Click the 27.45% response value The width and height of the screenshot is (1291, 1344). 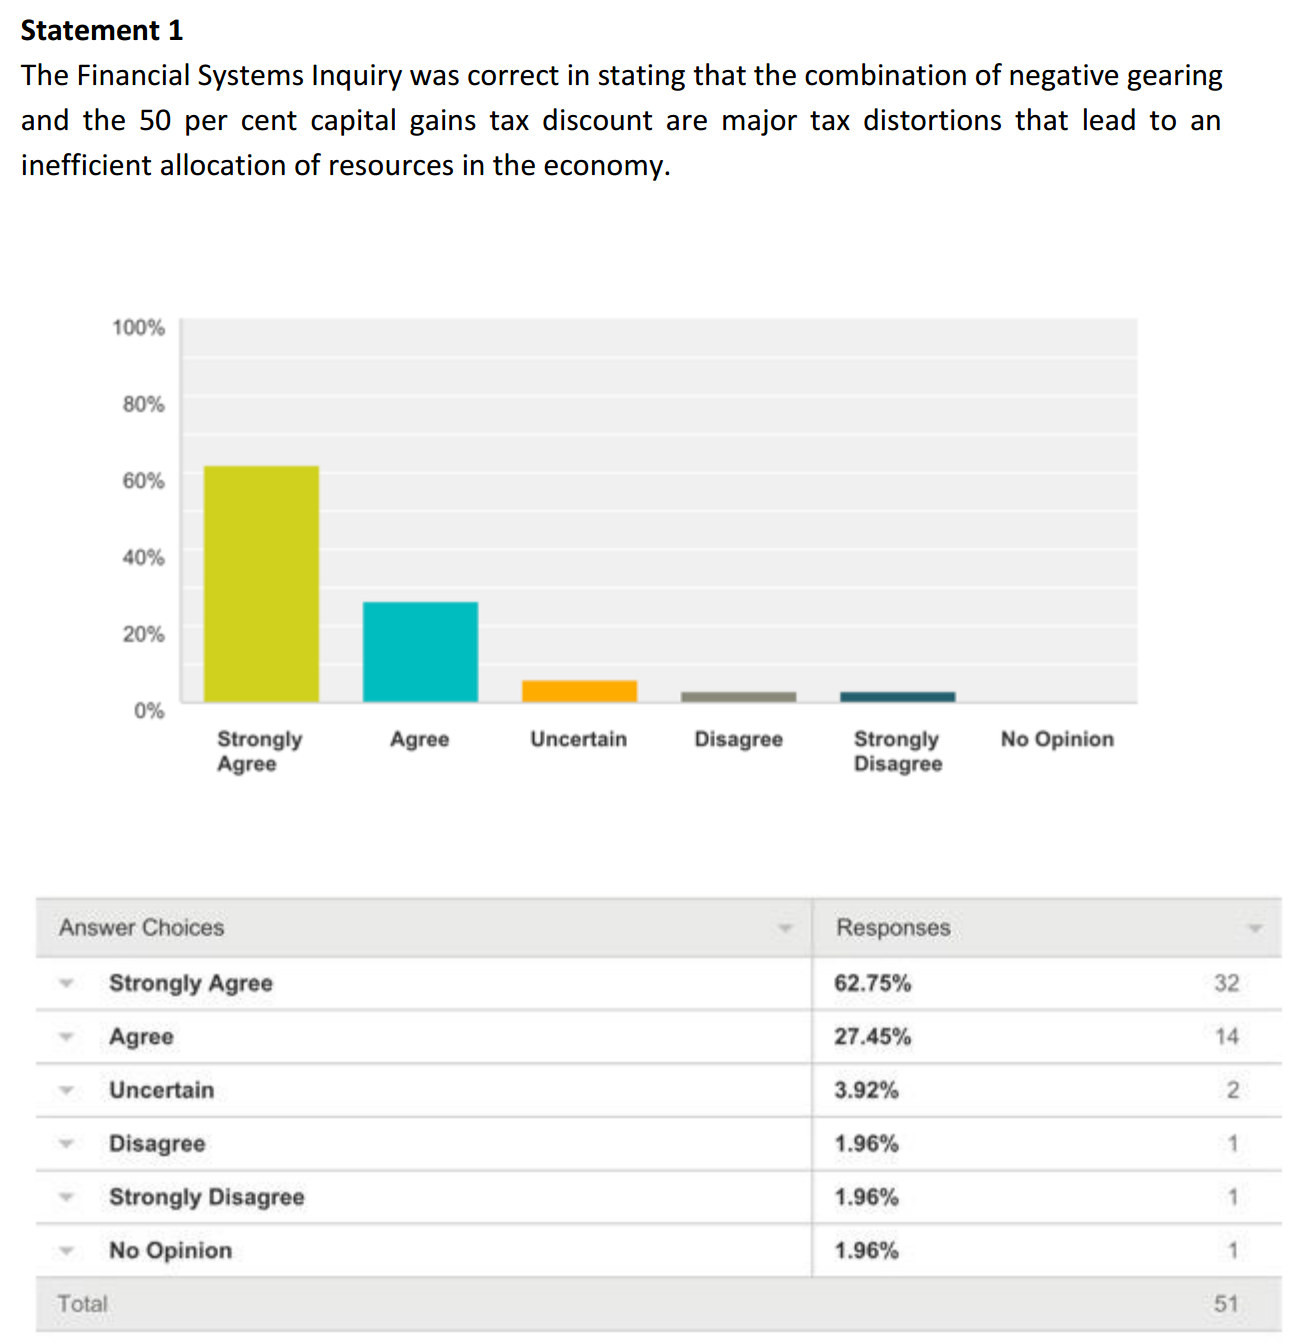872,1037
